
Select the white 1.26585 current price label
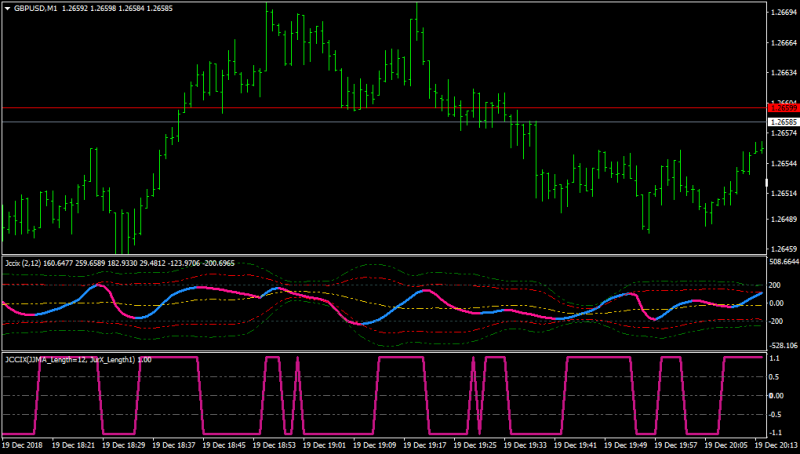(x=783, y=122)
